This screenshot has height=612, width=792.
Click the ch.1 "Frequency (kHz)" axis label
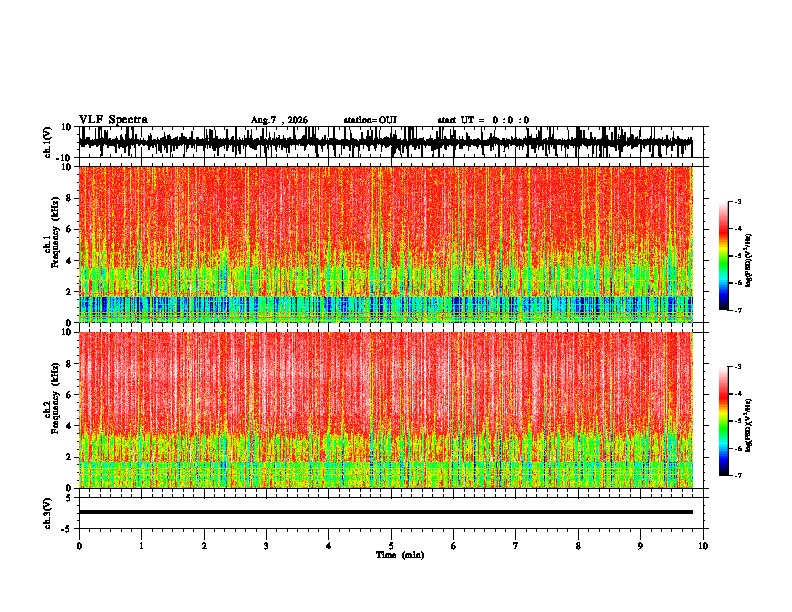click(54, 232)
